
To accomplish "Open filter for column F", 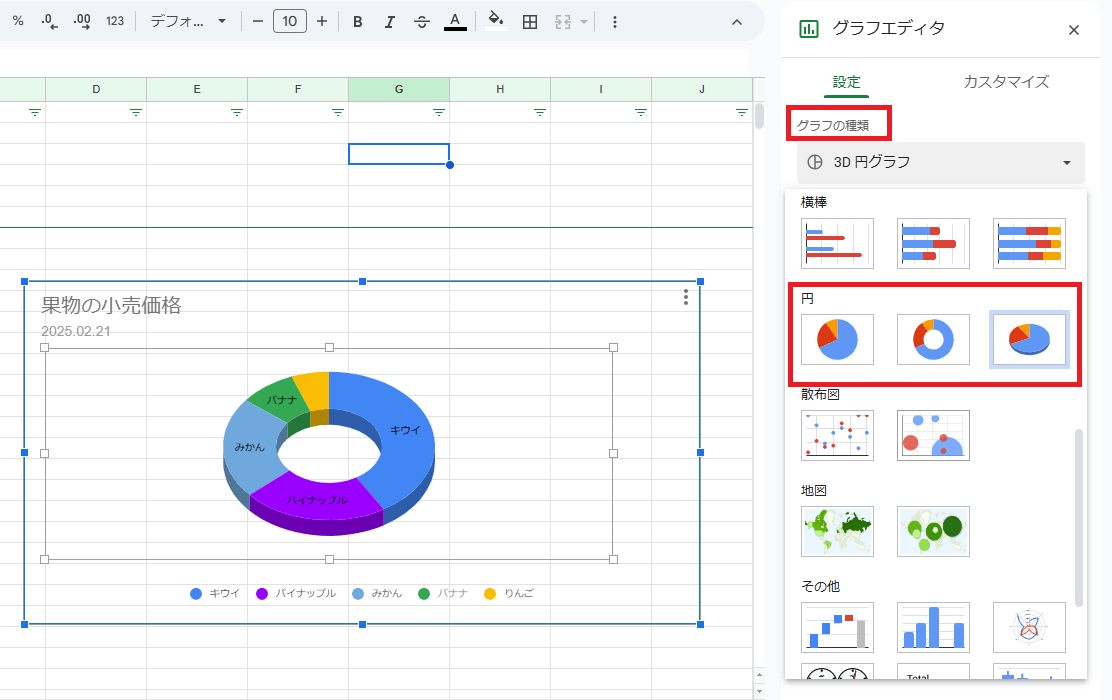I will pos(338,112).
